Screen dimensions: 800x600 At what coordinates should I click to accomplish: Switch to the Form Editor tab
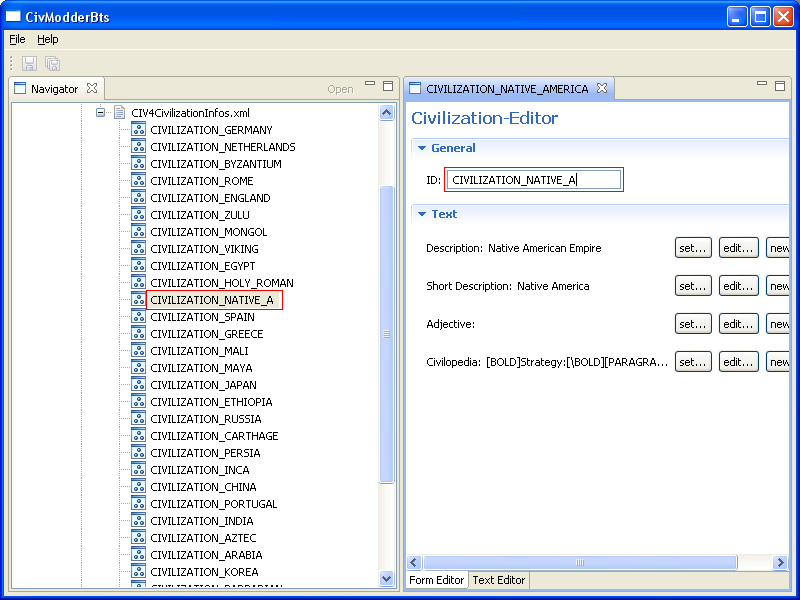pyautogui.click(x=437, y=580)
